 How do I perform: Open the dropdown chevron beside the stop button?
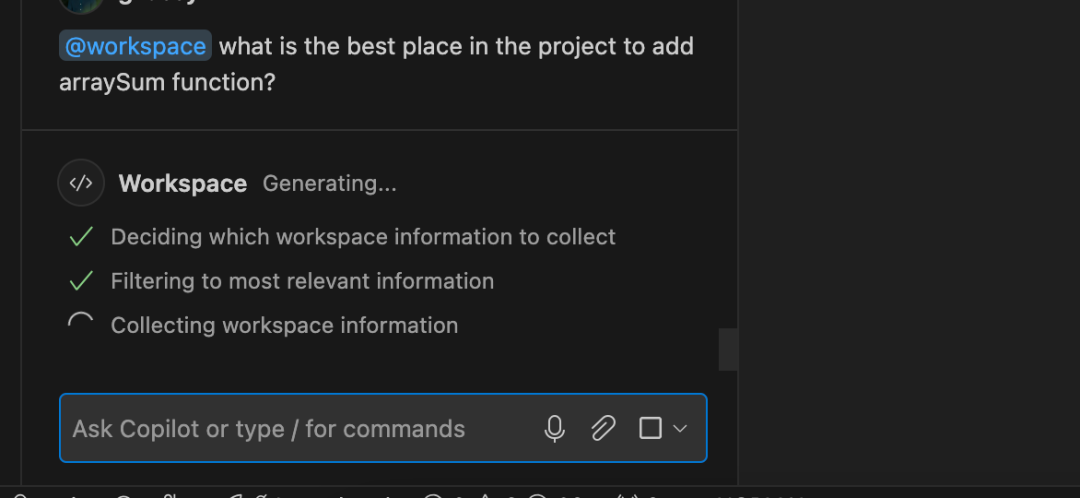680,429
